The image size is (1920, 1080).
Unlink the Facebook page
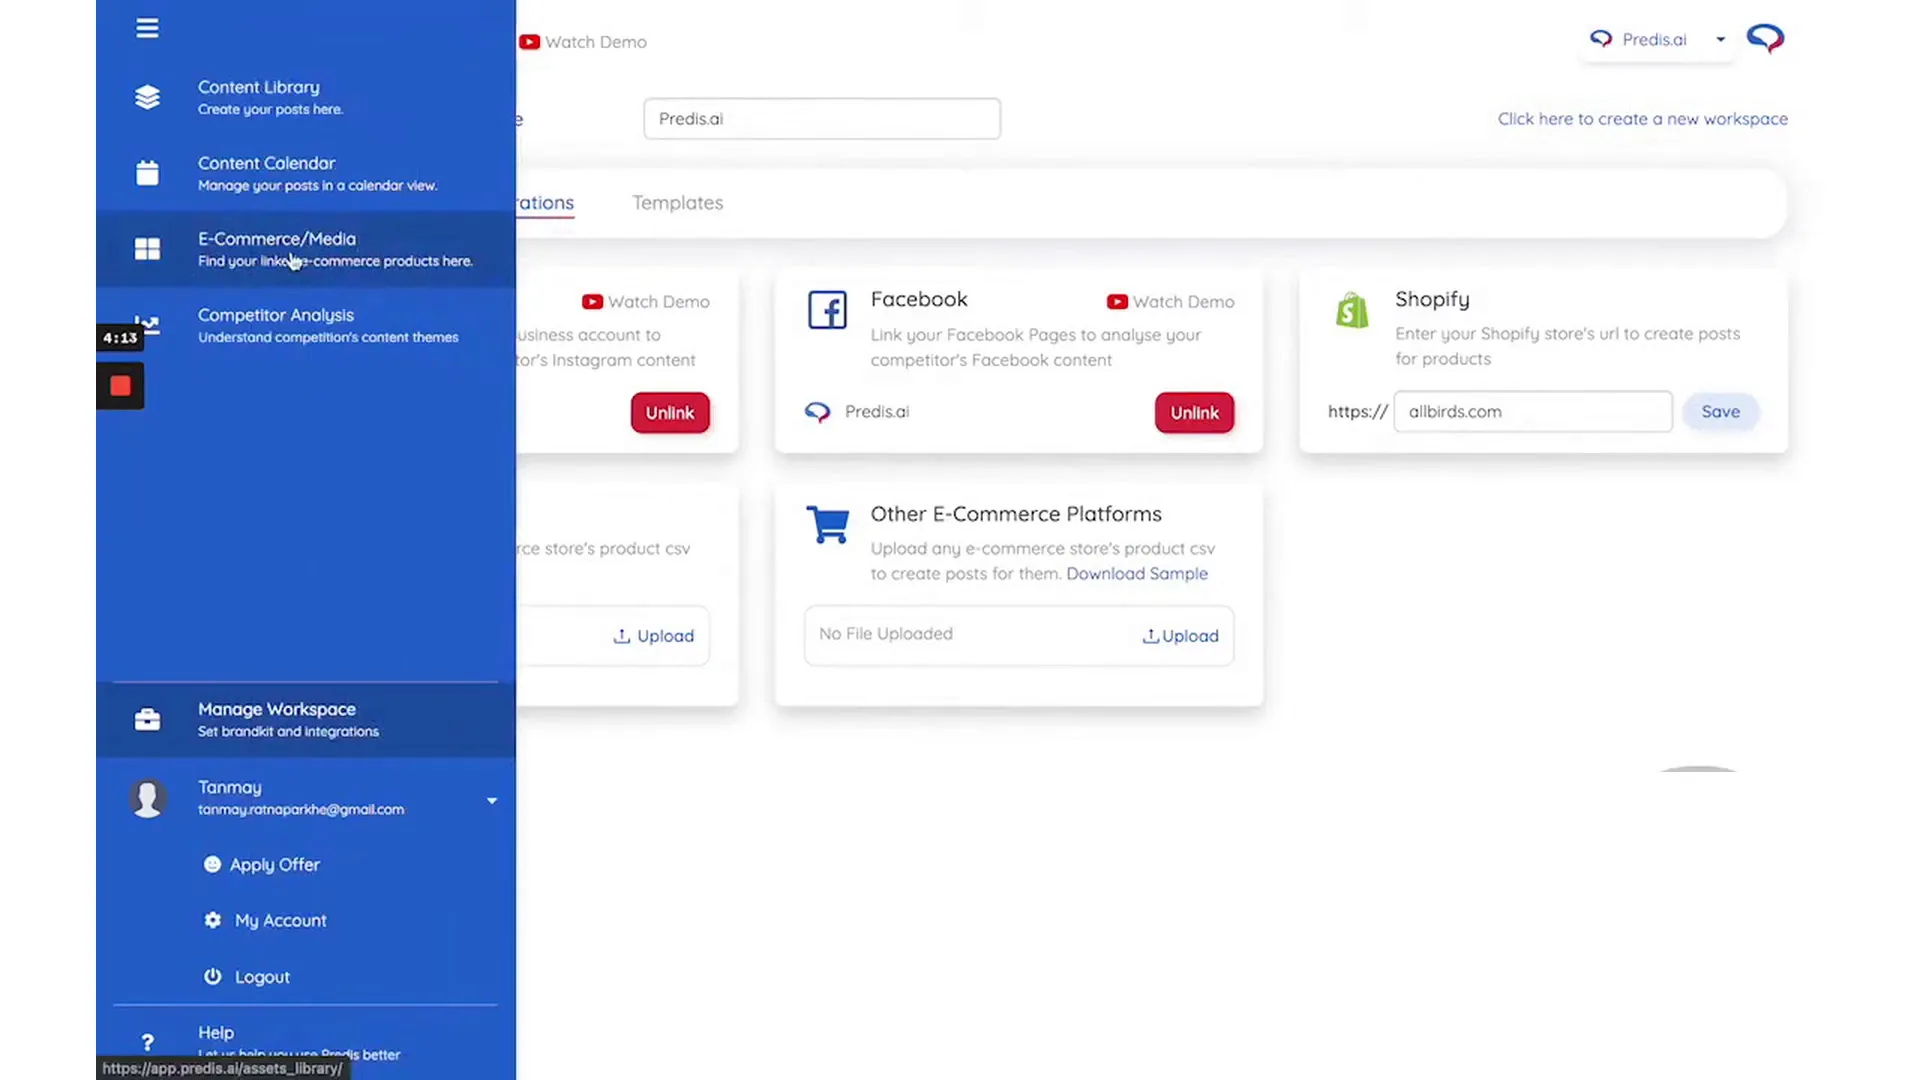1194,413
